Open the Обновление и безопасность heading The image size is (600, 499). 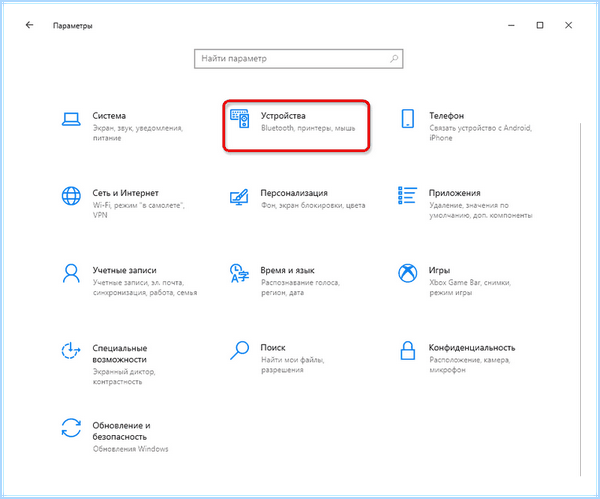121,431
